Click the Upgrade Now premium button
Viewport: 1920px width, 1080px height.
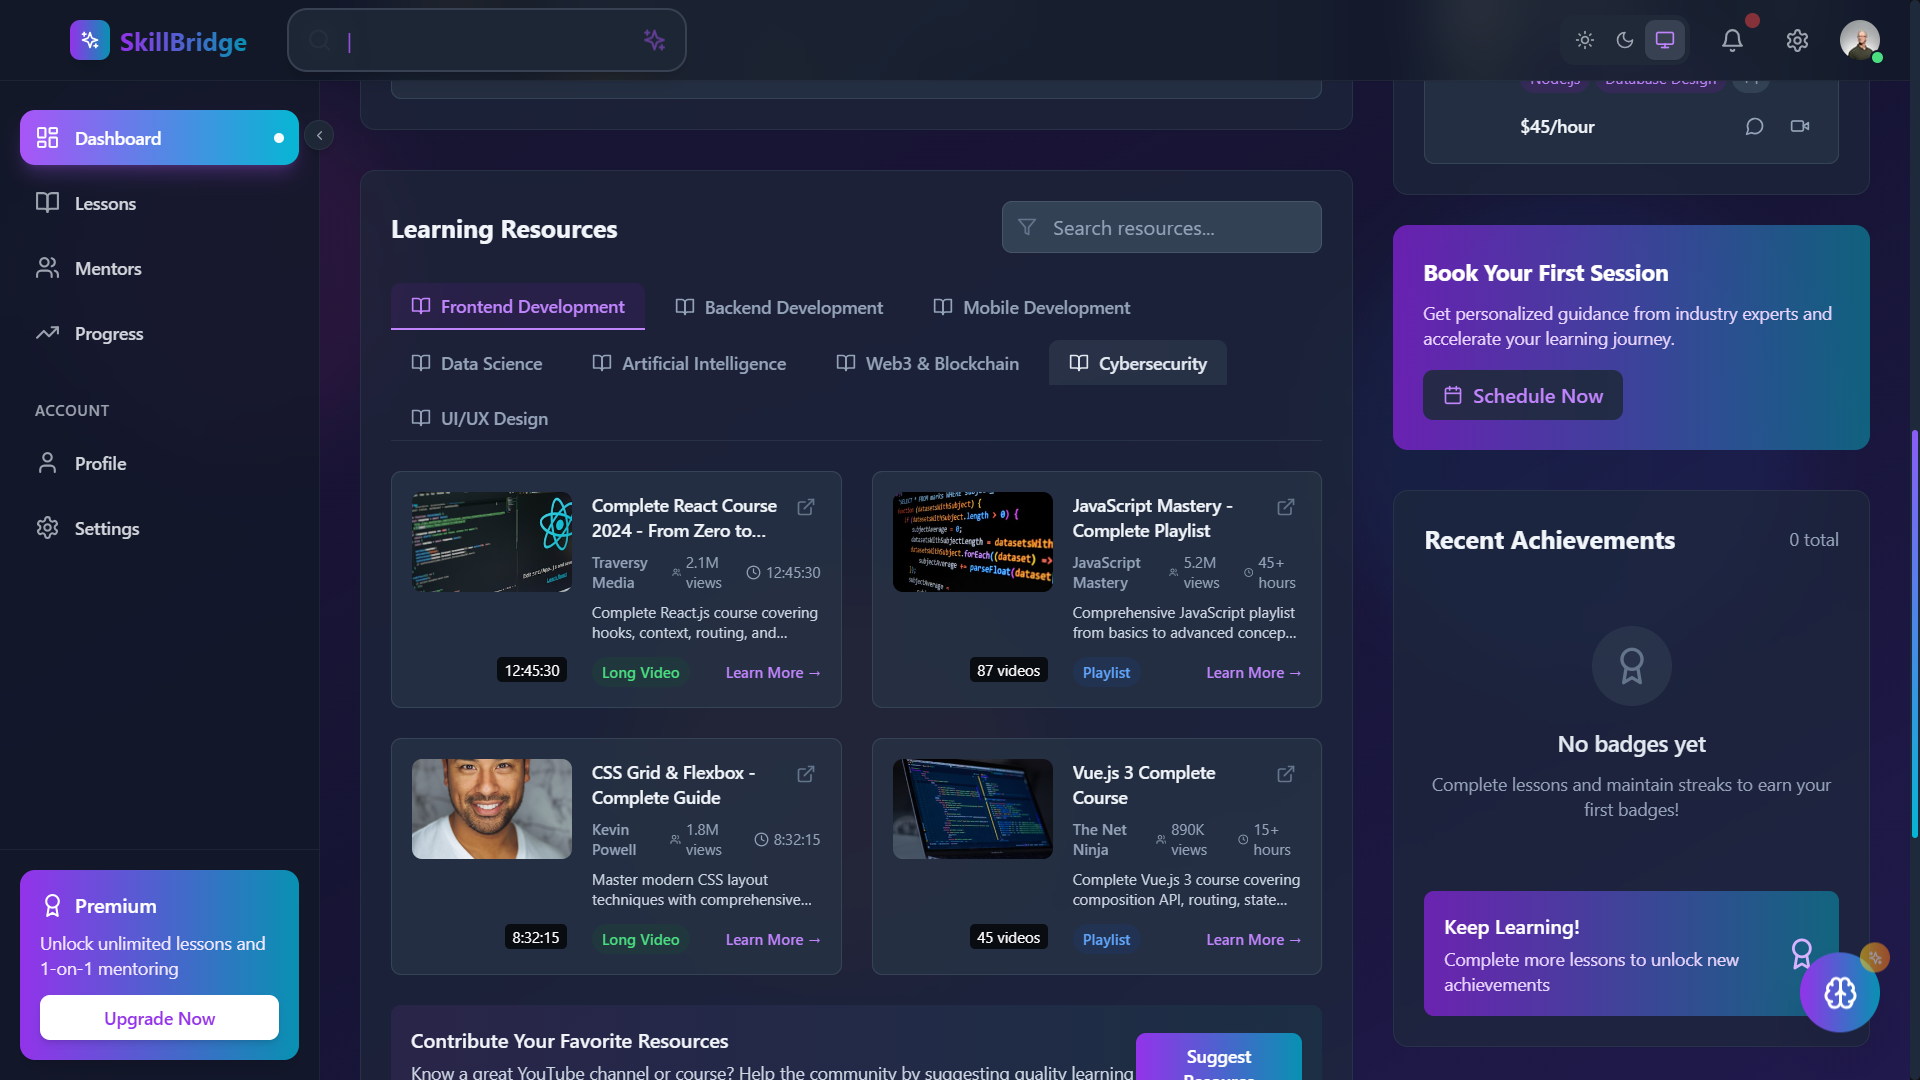coord(159,1018)
